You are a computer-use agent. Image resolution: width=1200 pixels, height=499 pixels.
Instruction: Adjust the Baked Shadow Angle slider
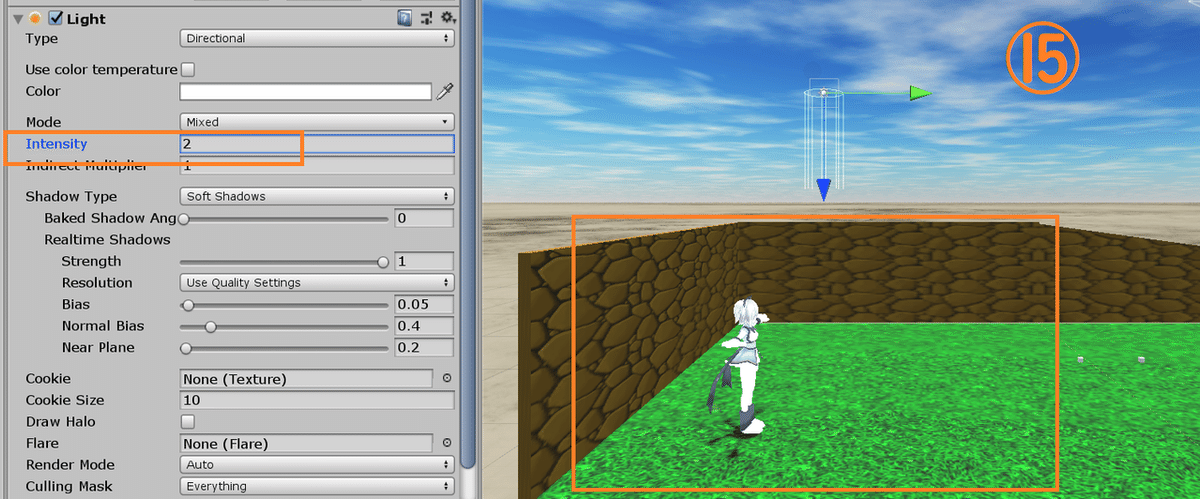(284, 218)
